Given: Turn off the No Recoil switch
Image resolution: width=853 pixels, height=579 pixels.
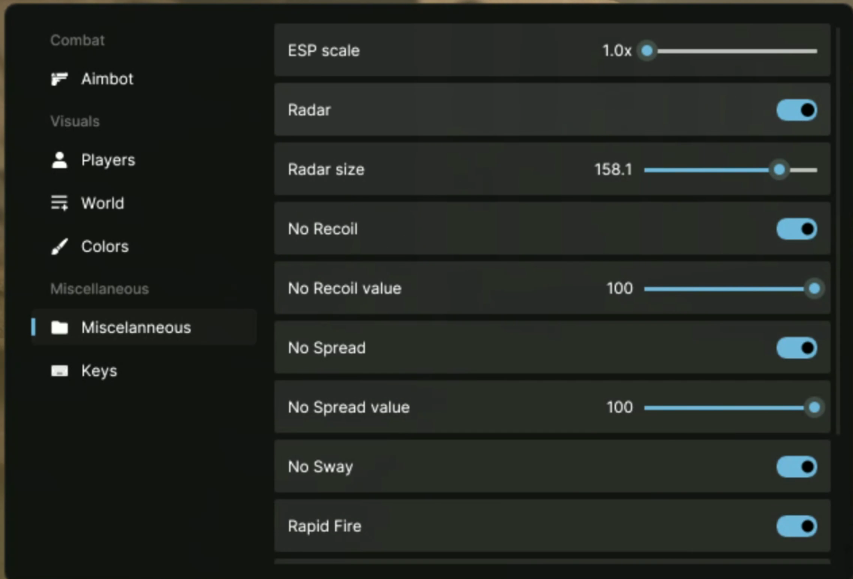Looking at the screenshot, I should tap(796, 229).
